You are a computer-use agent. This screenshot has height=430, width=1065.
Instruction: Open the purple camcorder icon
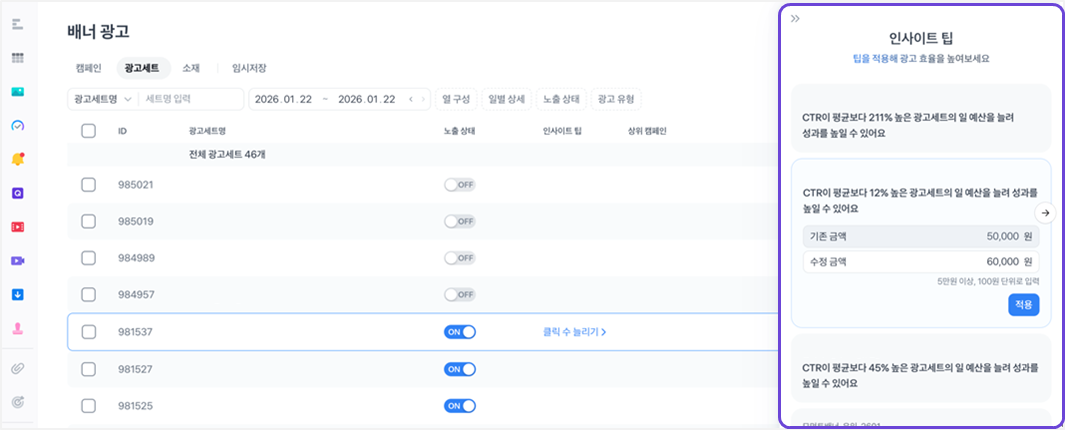18,260
